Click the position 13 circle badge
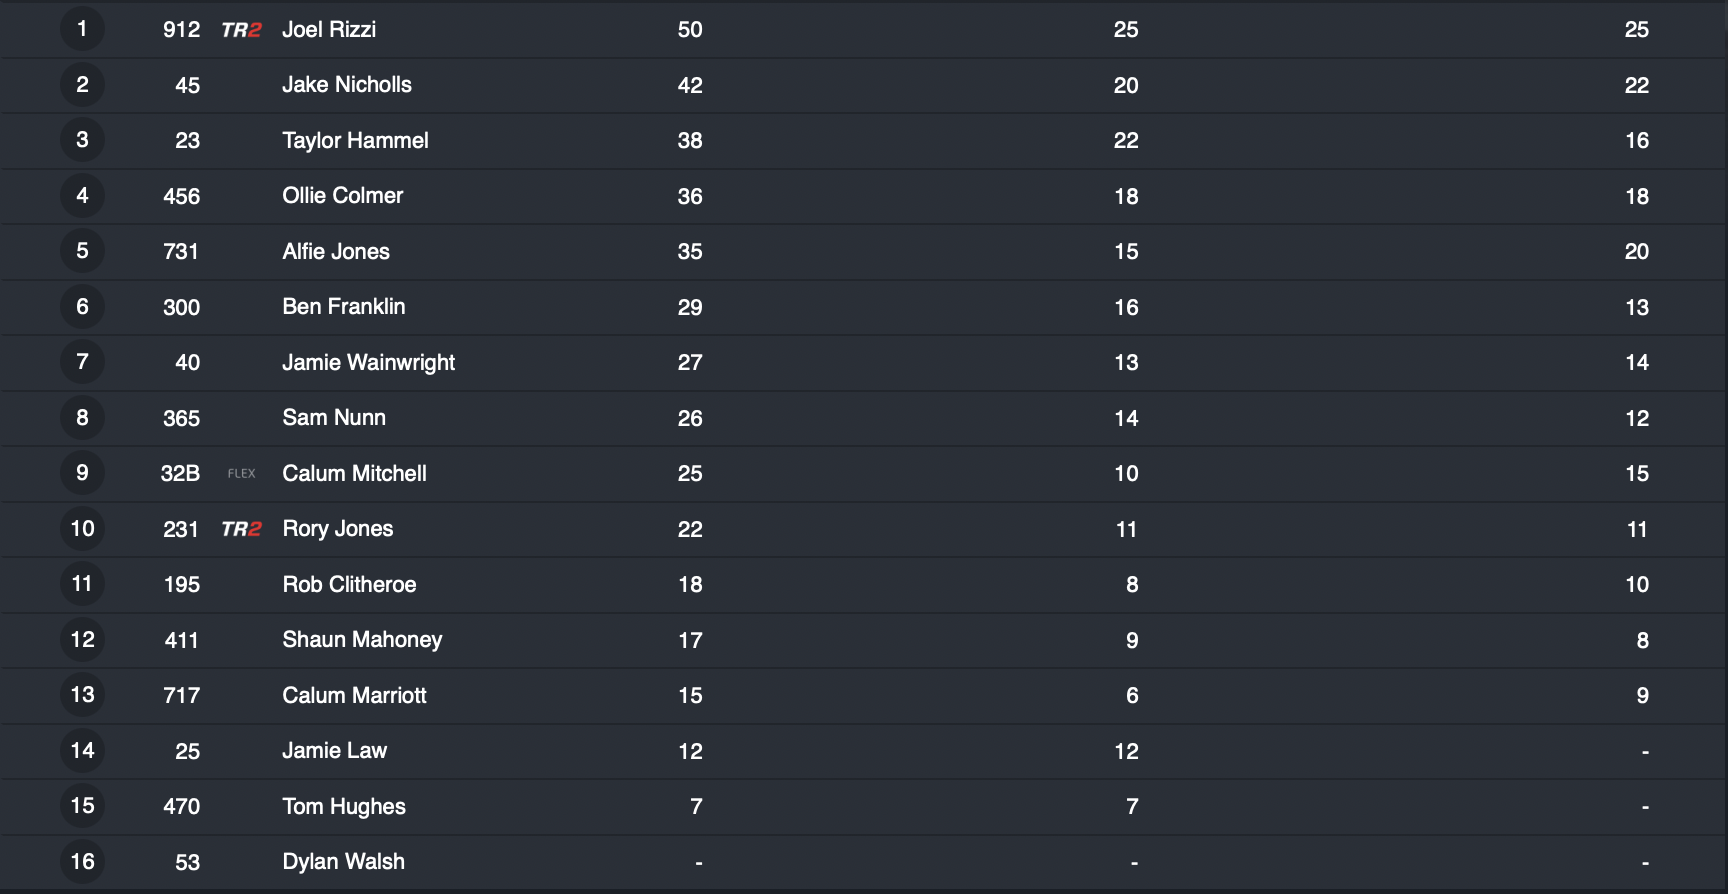 pyautogui.click(x=82, y=695)
